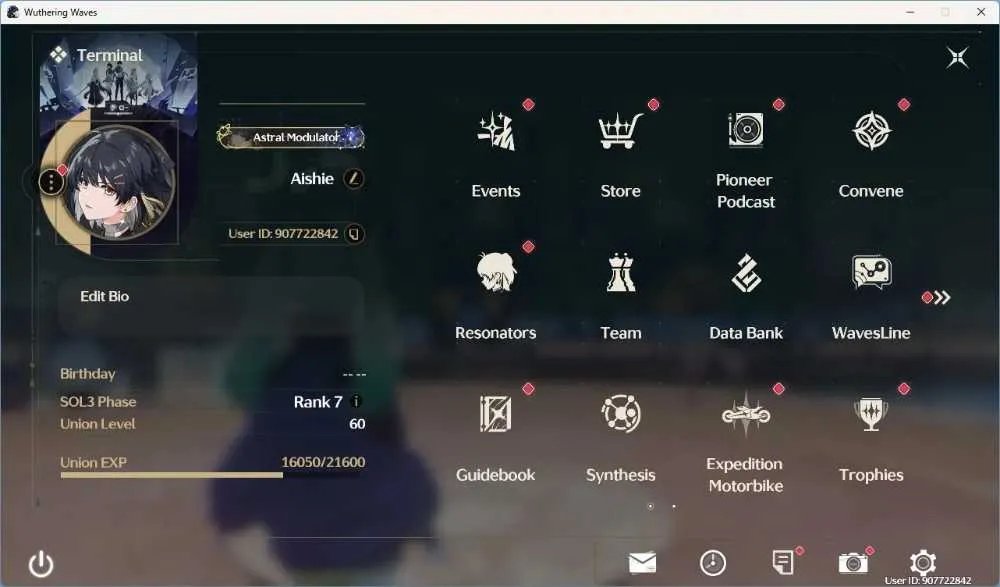This screenshot has height=587, width=1000.
Task: Open the Trophies cup icon
Action: pos(871,413)
